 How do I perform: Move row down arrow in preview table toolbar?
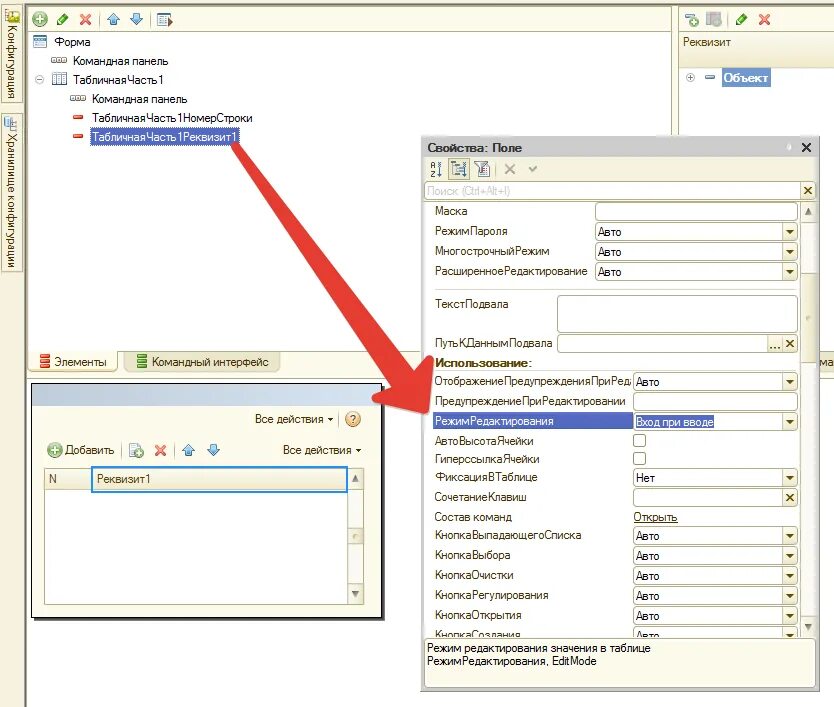(x=213, y=451)
